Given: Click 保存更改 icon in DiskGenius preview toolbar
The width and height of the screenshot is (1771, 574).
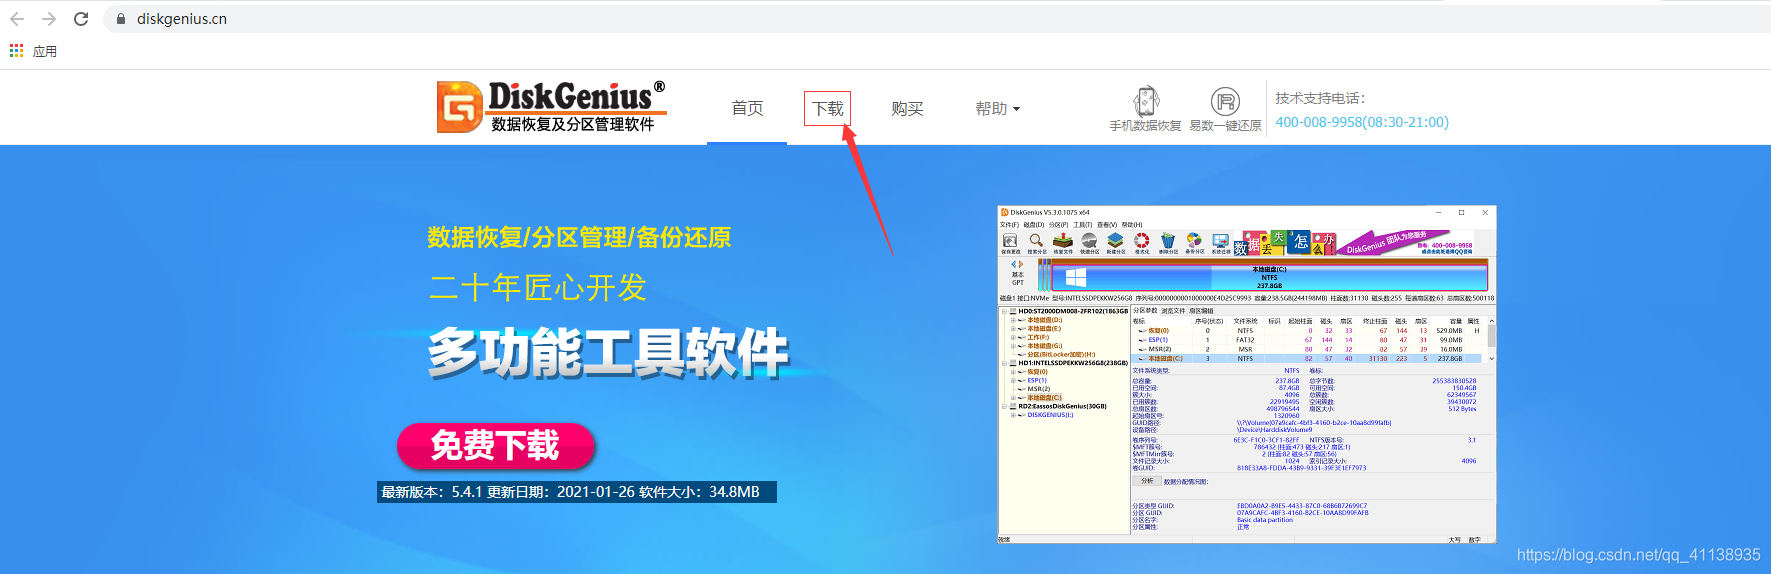Looking at the screenshot, I should coord(1010,244).
